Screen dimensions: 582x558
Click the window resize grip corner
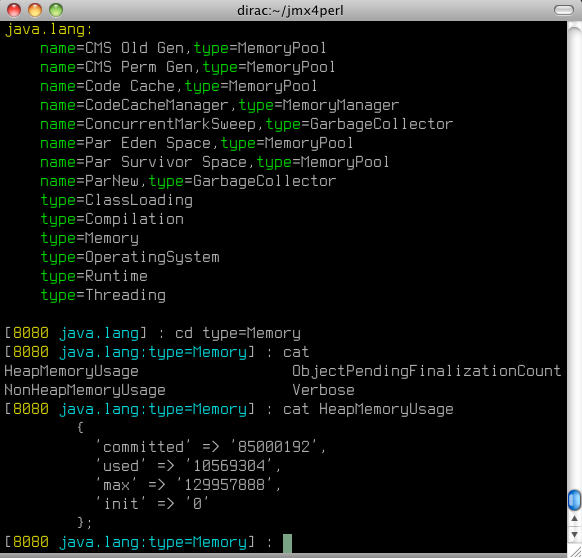pos(575,551)
